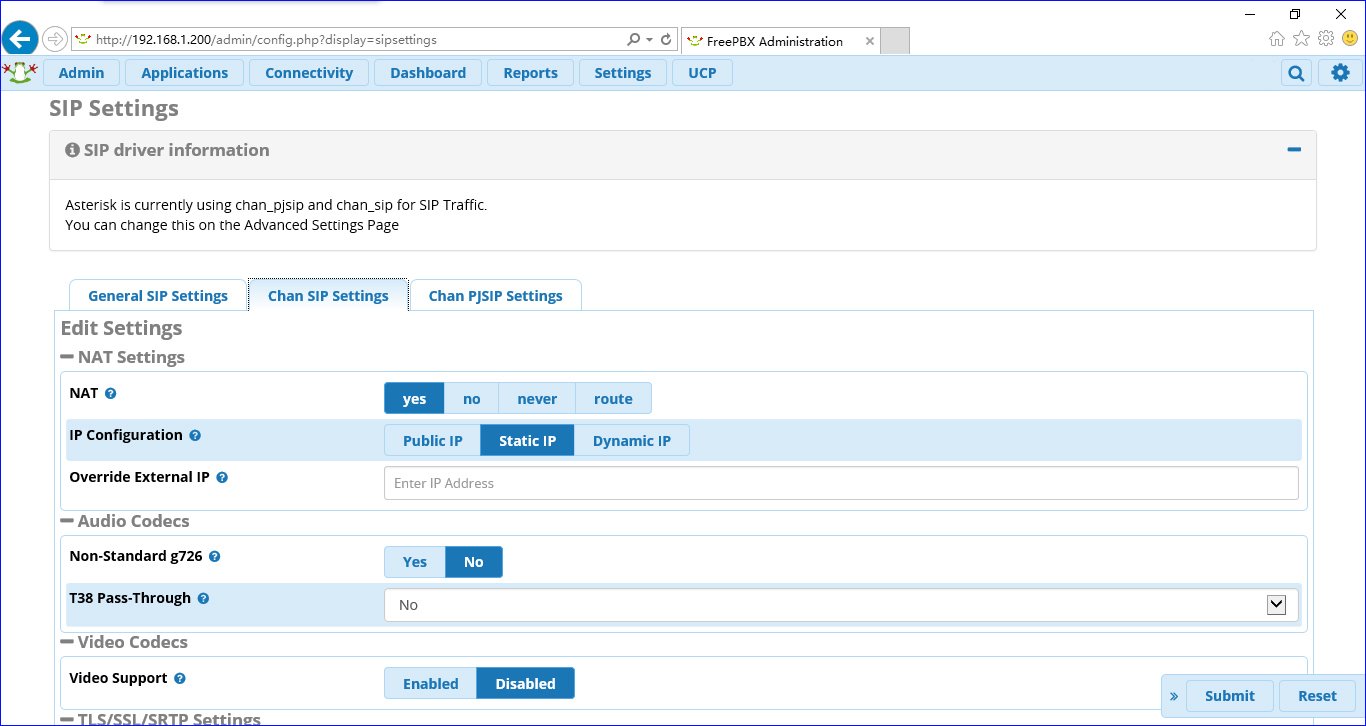This screenshot has width=1366, height=726.
Task: Open the search magnifier in navbar
Action: pos(1296,73)
